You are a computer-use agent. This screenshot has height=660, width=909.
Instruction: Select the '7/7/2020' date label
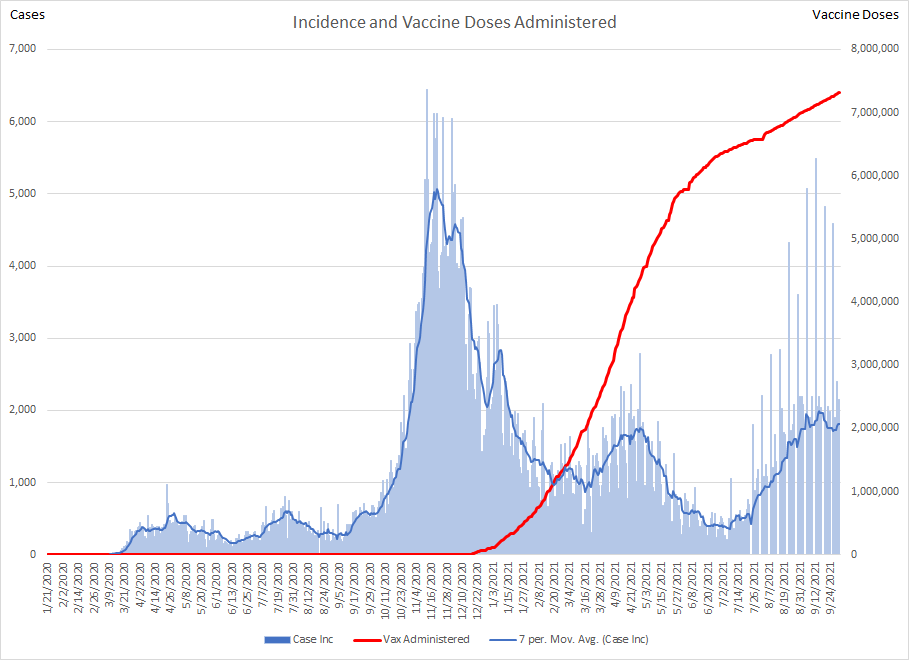(x=262, y=583)
